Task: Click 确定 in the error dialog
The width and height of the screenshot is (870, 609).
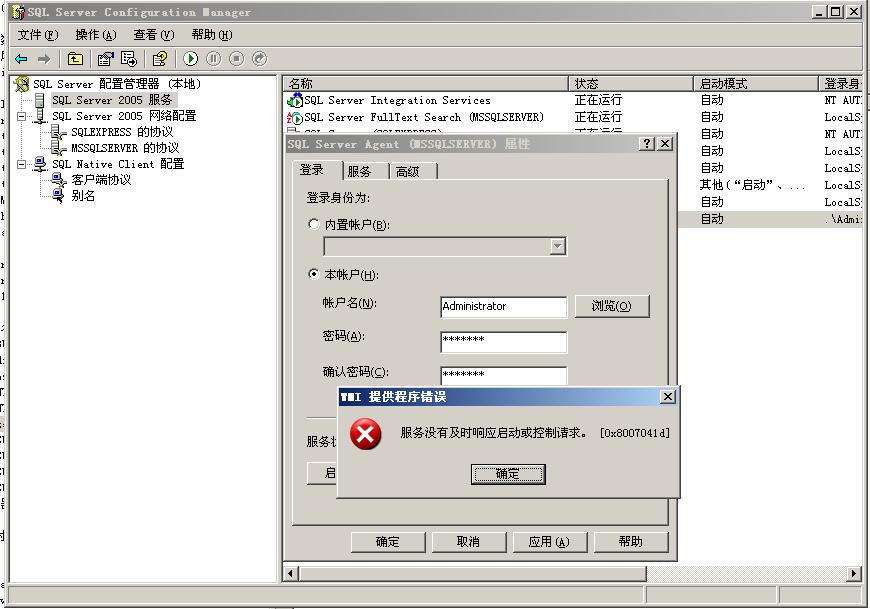Action: (508, 474)
